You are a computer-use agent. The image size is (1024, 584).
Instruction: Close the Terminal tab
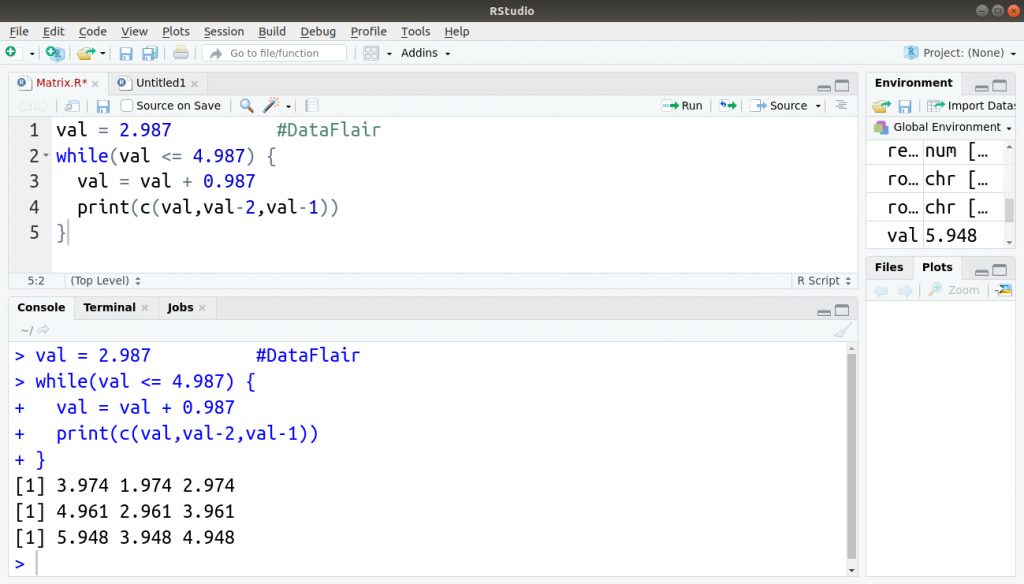tap(144, 308)
